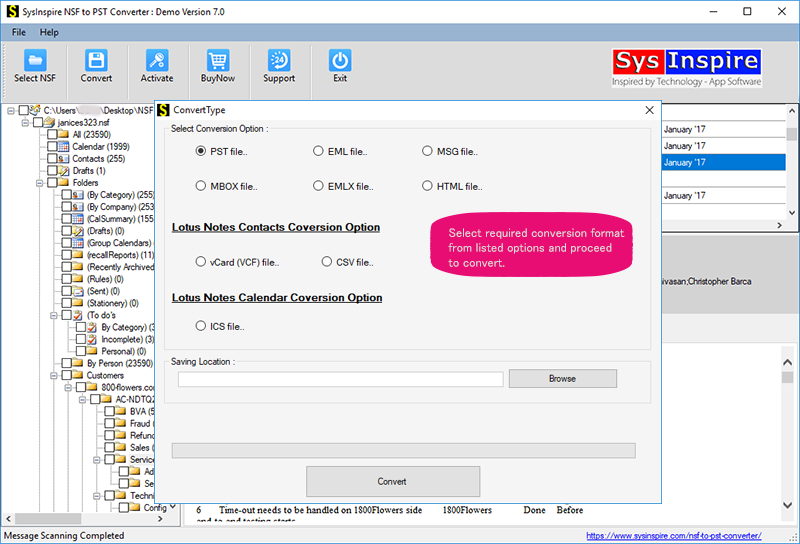This screenshot has width=800, height=544.
Task: Collapse the Folders tree node
Action: (39, 183)
